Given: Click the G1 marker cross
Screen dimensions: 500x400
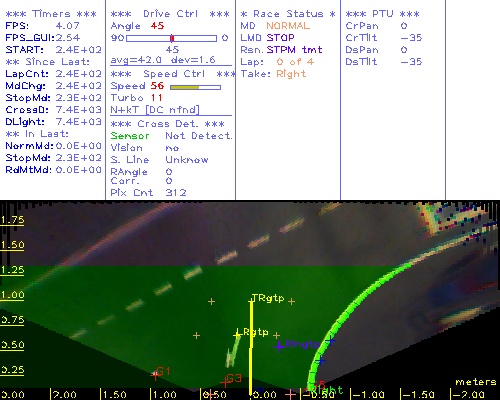Looking at the screenshot, I should [155, 375].
